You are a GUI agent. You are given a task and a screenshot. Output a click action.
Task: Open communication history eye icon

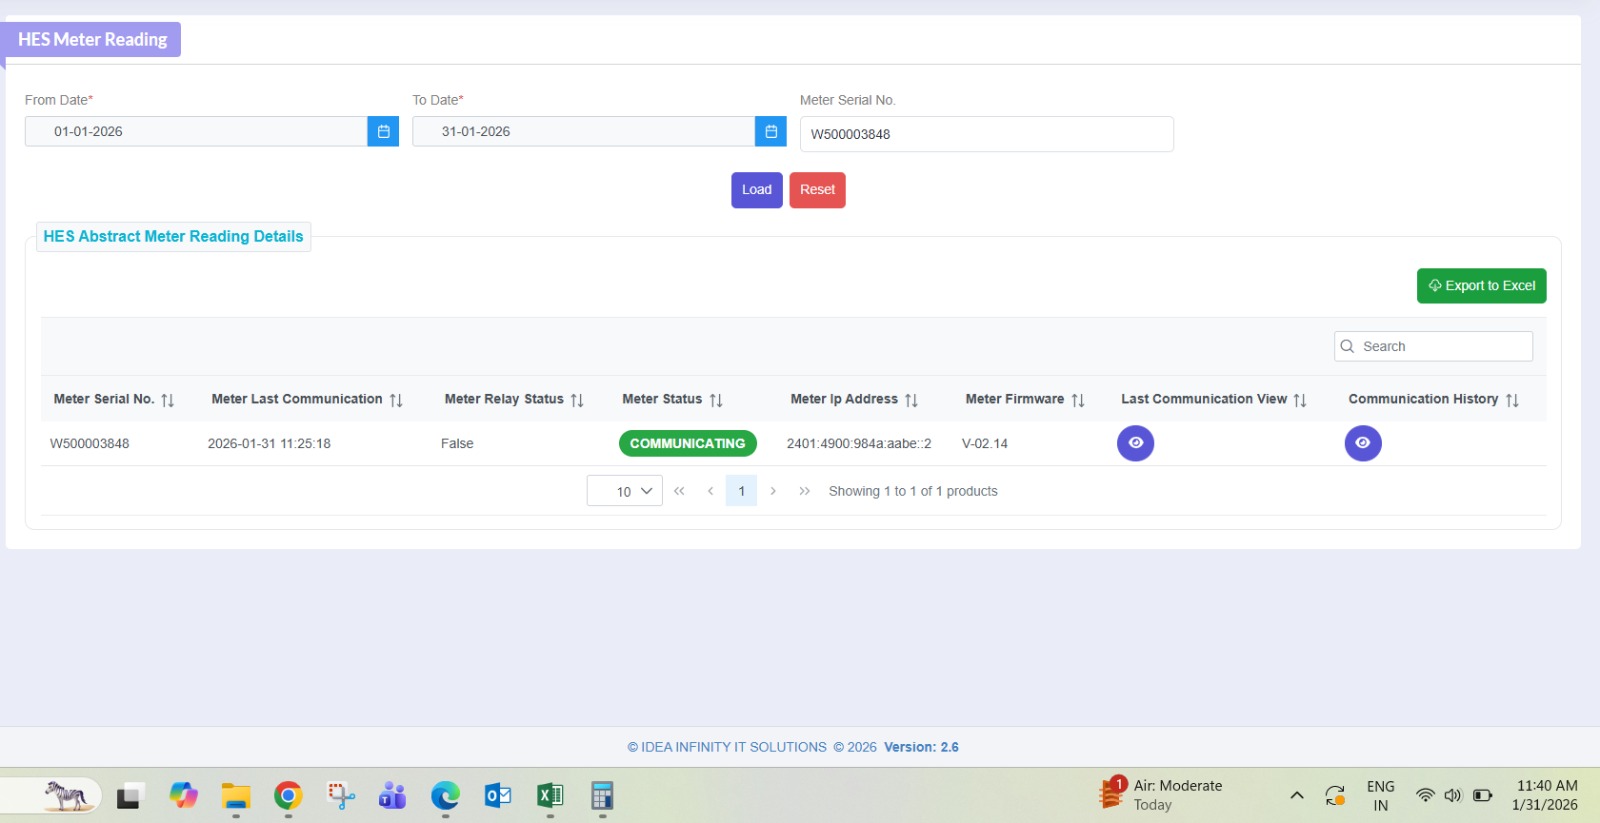(1362, 443)
